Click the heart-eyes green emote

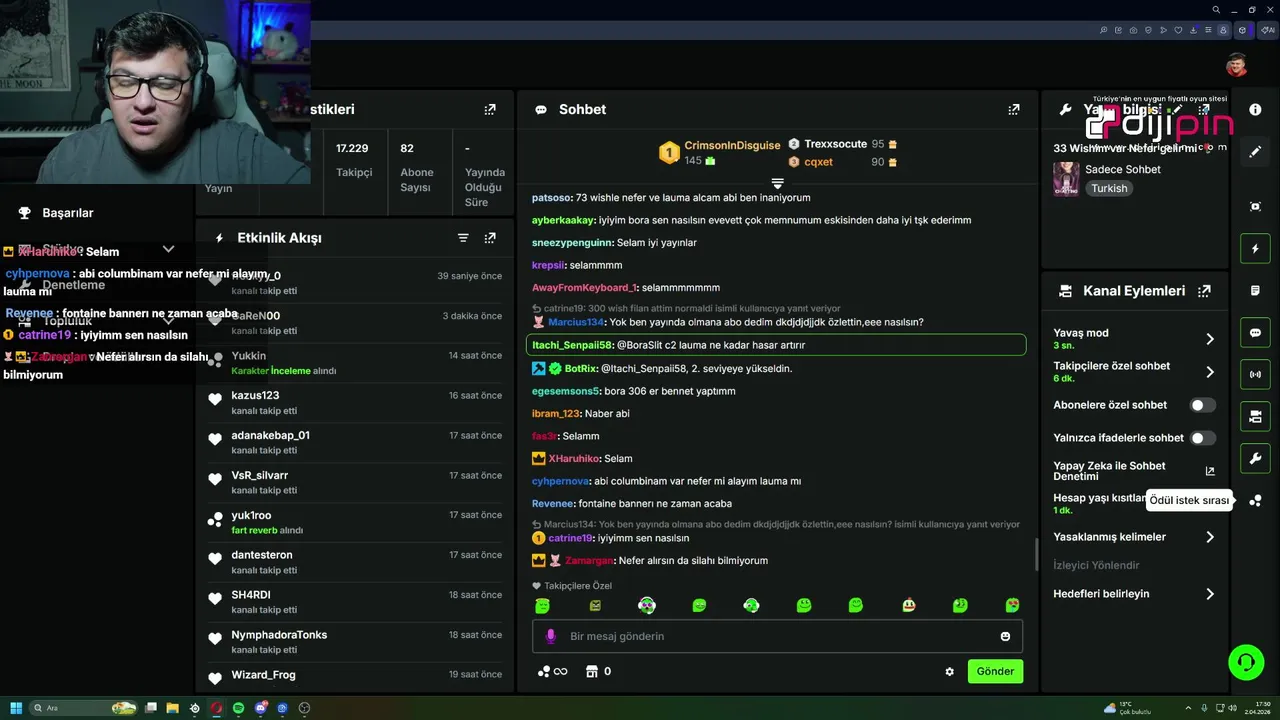[x=1012, y=605]
